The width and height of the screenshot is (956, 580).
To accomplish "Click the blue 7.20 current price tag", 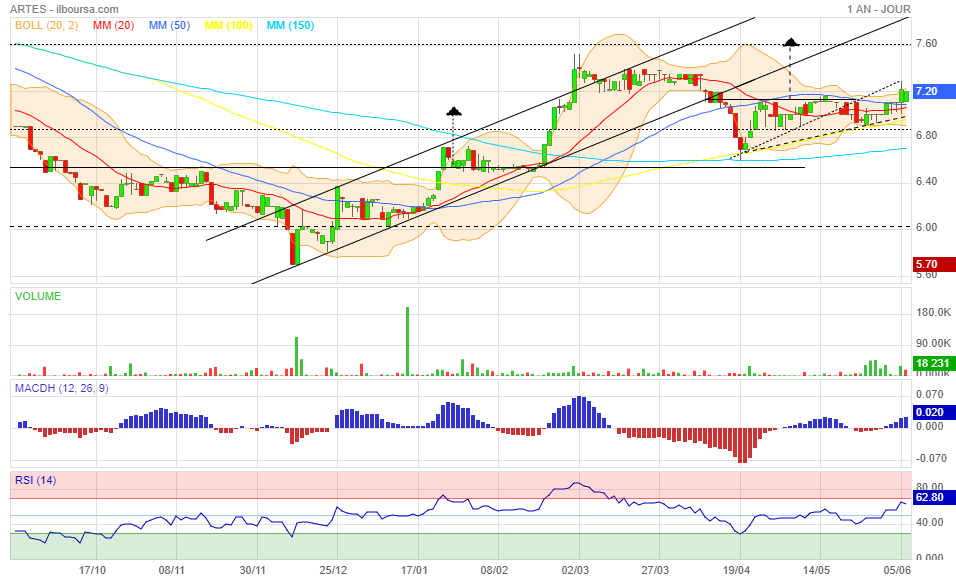I will 934,91.
